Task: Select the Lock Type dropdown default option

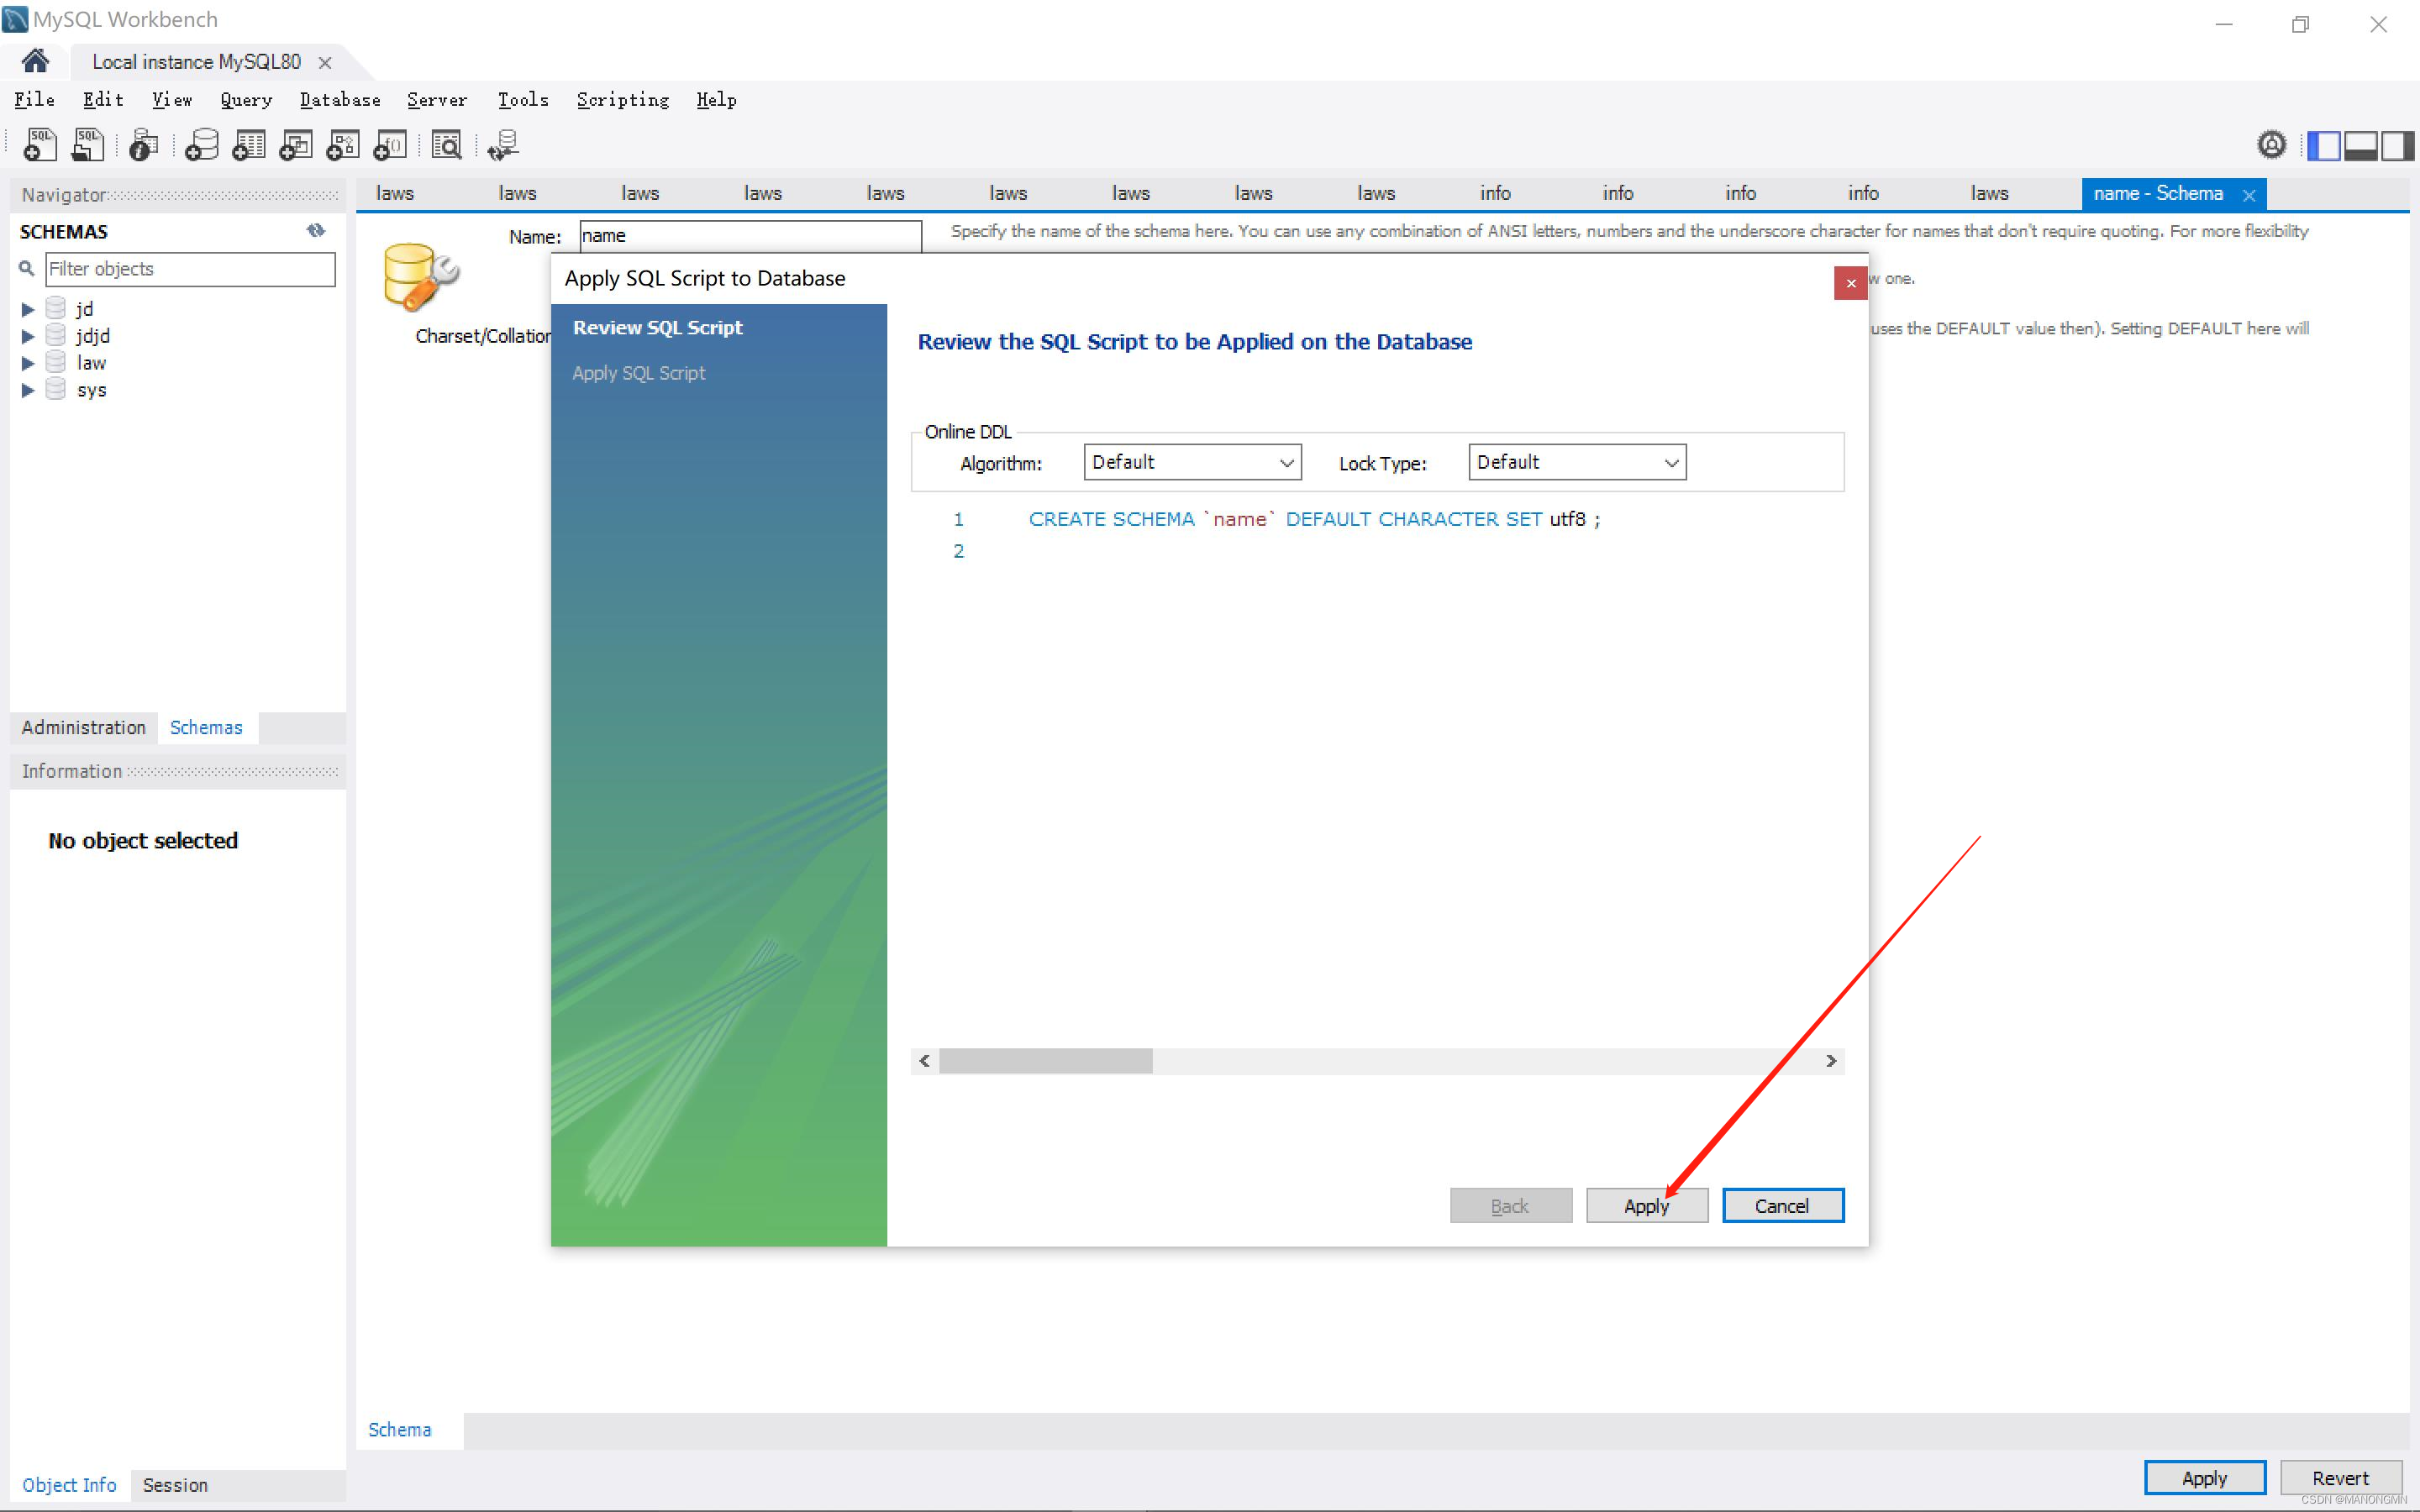Action: [x=1568, y=462]
